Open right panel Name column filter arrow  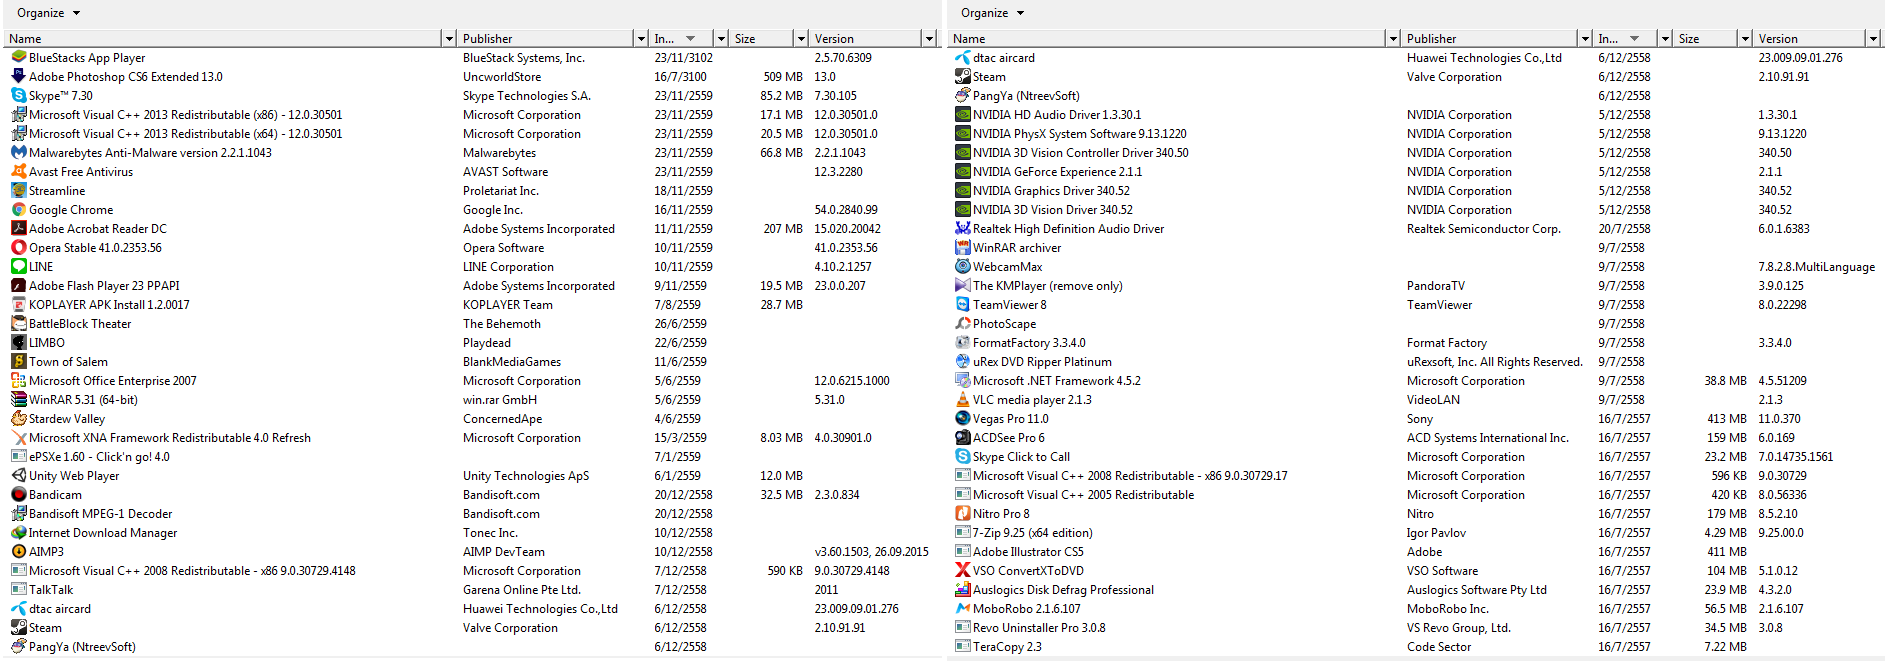(x=1393, y=39)
